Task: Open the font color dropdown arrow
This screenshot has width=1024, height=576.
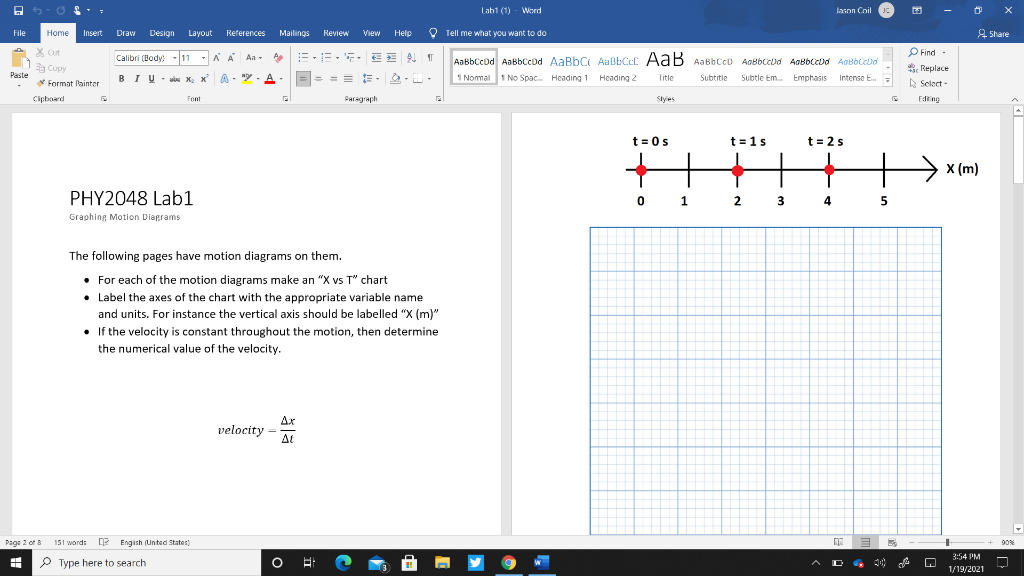Action: tap(281, 78)
